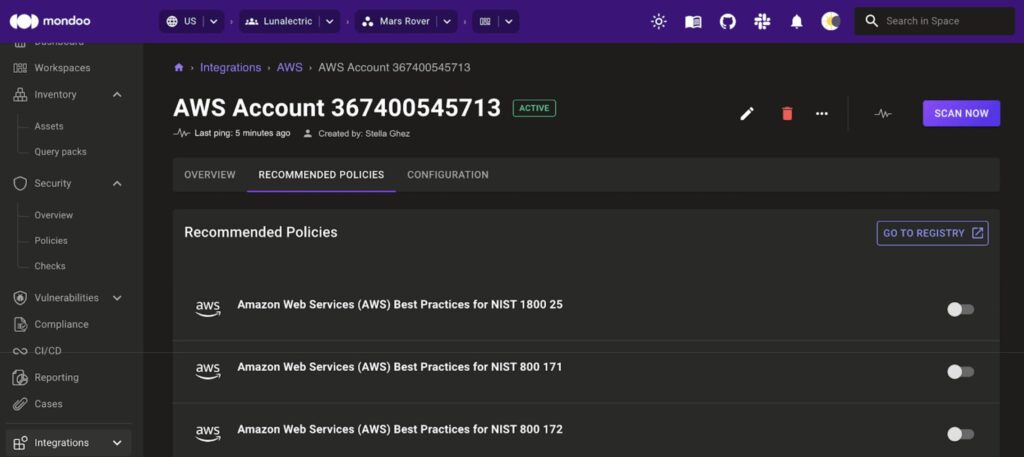Screen dimensions: 1024x457
Task: Open Slack via the Slack icon
Action: tap(762, 21)
